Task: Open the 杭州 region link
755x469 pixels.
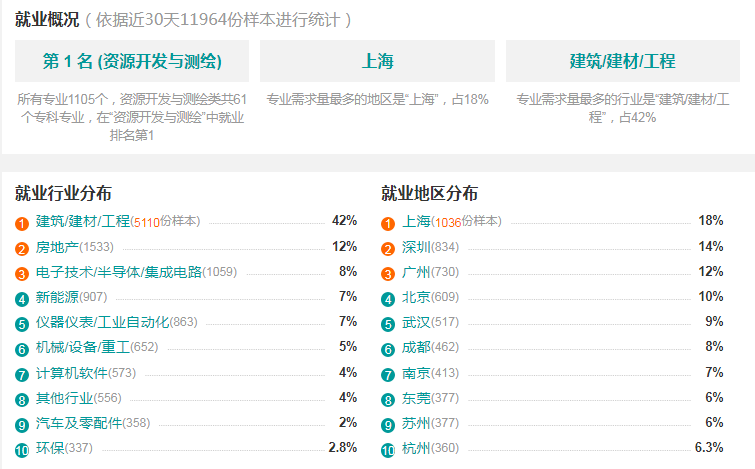Action: 416,448
